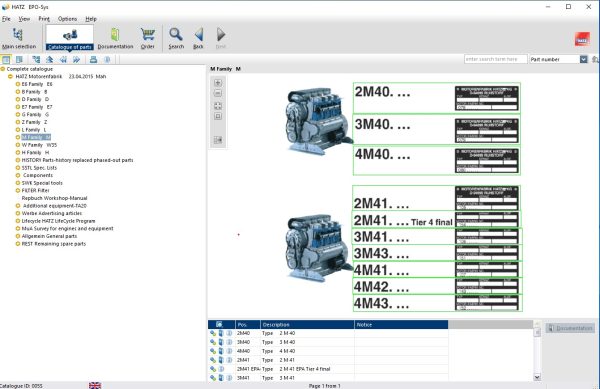Open the Options menu
Screen dimensions: 600x389
click(x=67, y=19)
